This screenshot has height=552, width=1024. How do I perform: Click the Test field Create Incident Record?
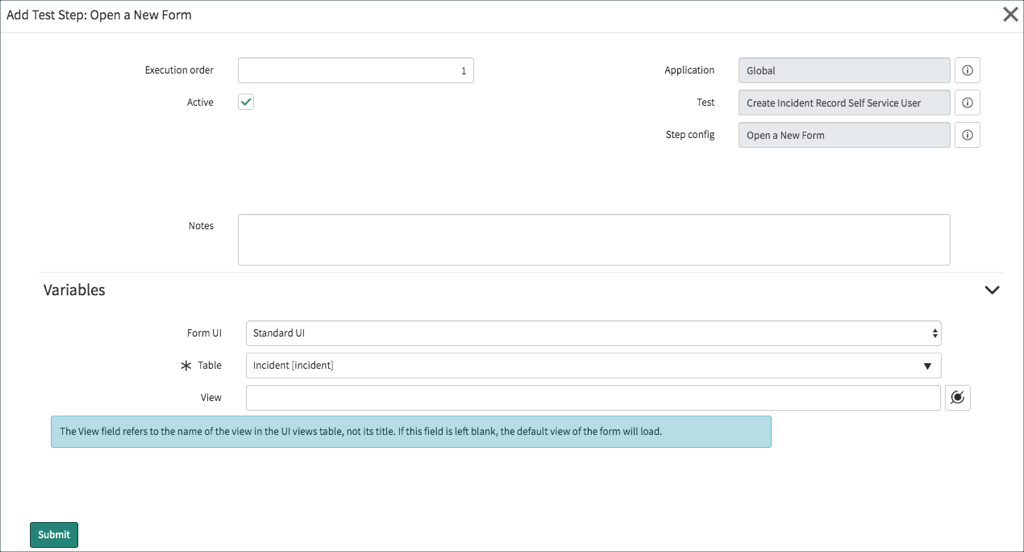click(x=844, y=103)
